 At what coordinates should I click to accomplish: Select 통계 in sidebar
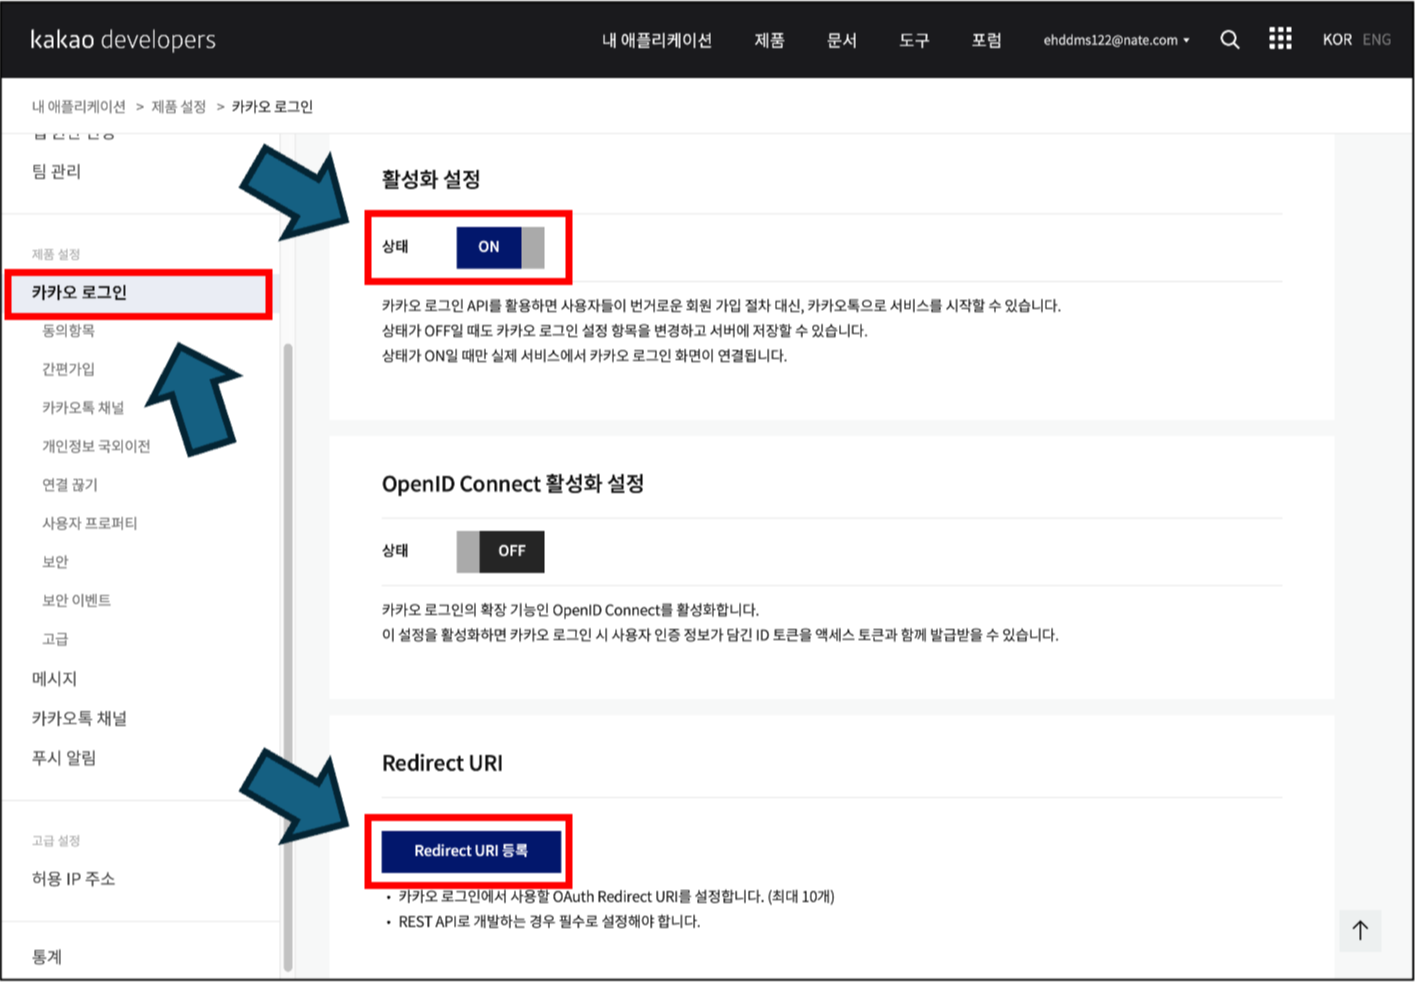47,957
